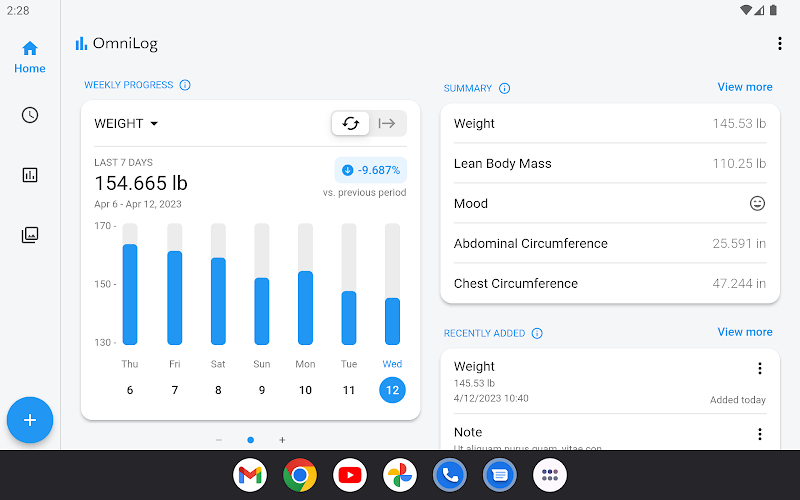Open the statistics chart icon in sidebar

pos(30,175)
